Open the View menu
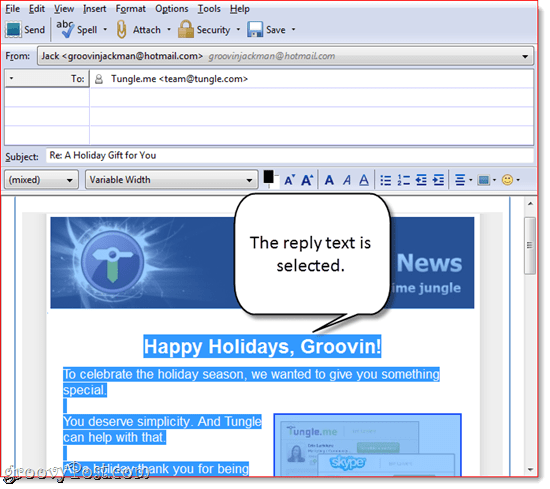Image resolution: width=550 pixels, height=489 pixels. (64, 9)
